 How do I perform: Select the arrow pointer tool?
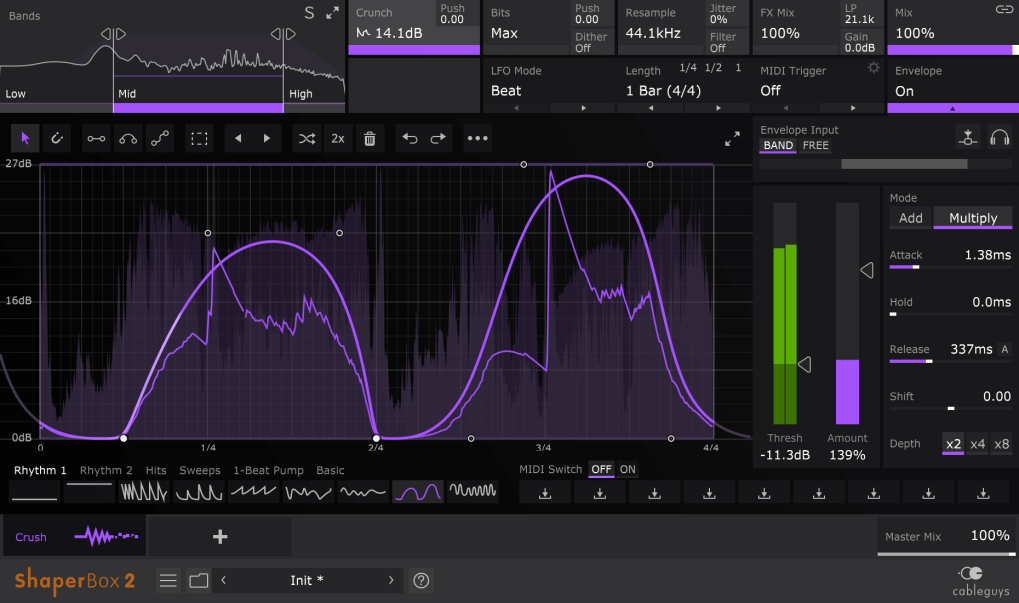coord(25,138)
